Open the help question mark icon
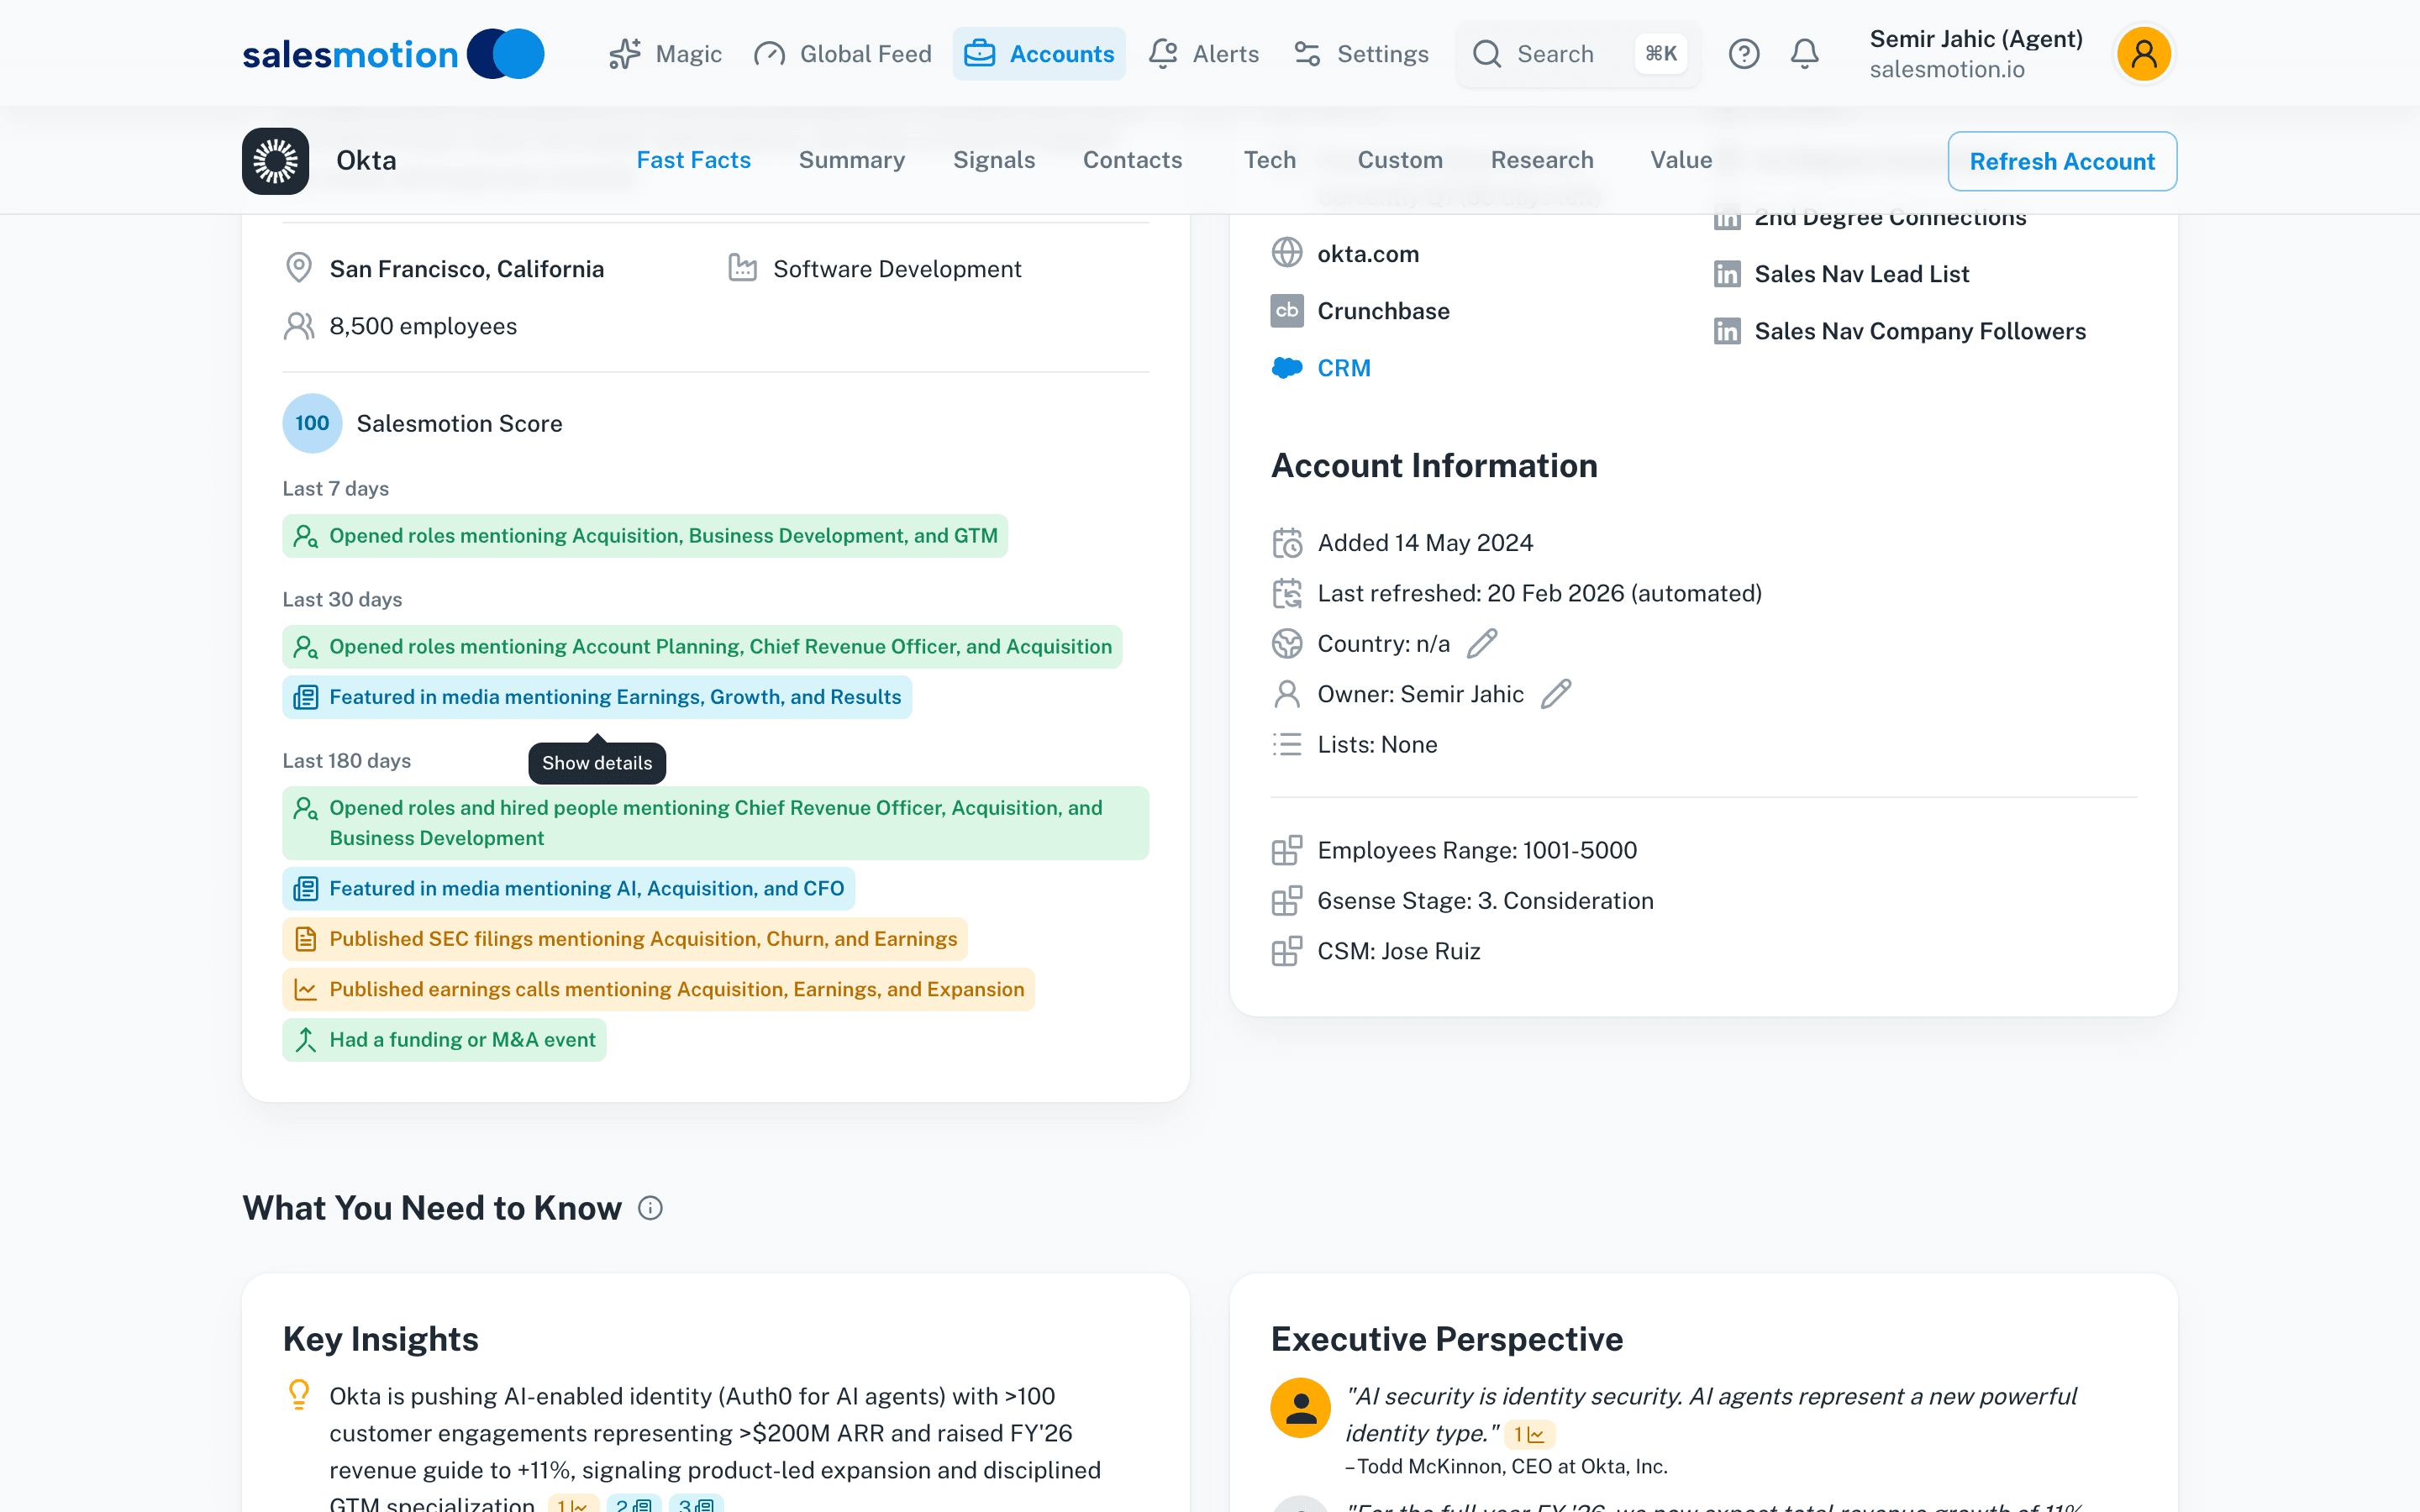2420x1512 pixels. [1744, 54]
